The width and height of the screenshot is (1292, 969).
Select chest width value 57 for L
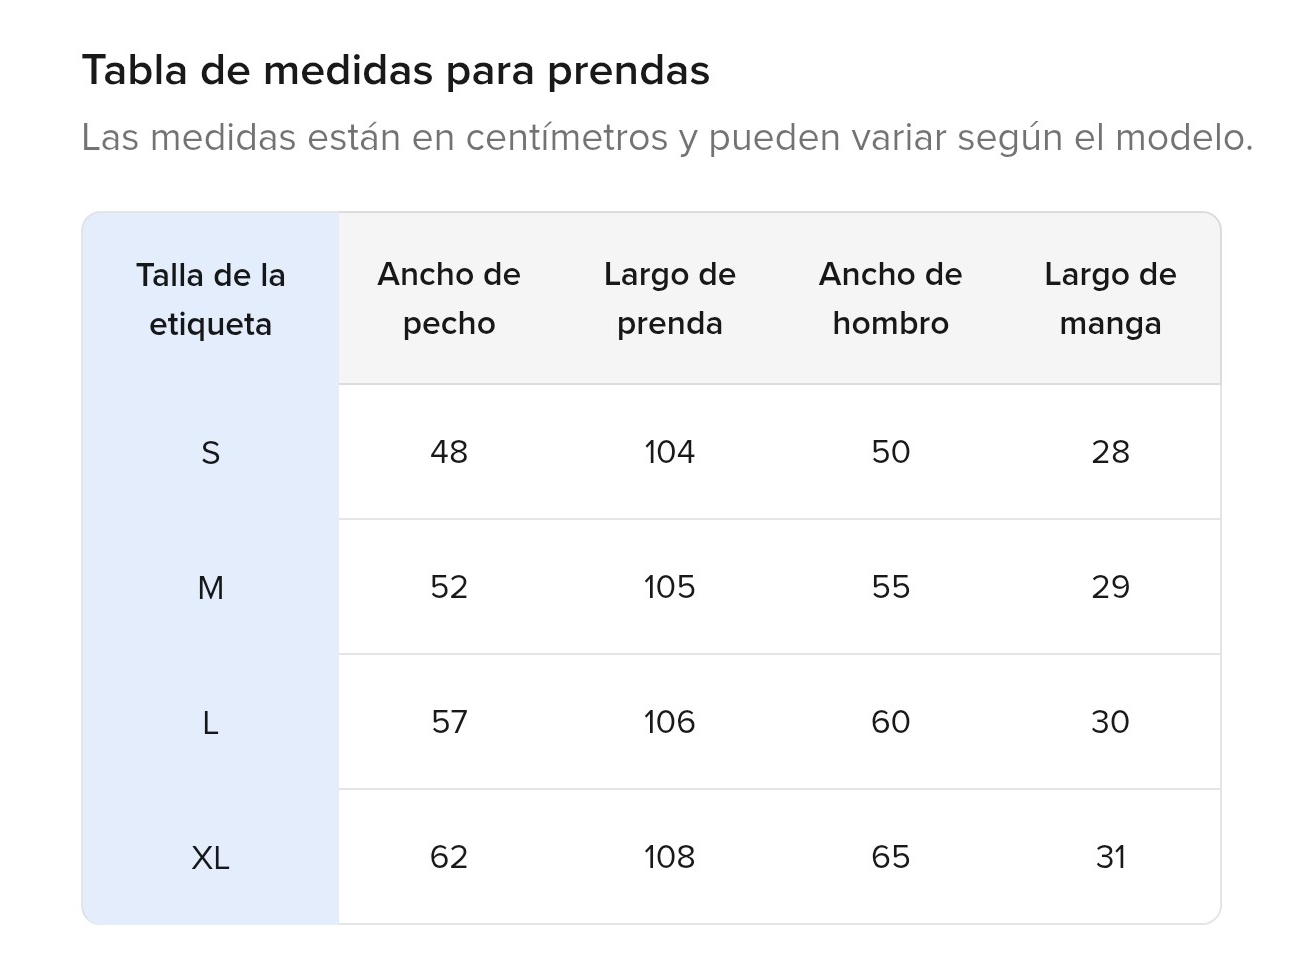[449, 722]
